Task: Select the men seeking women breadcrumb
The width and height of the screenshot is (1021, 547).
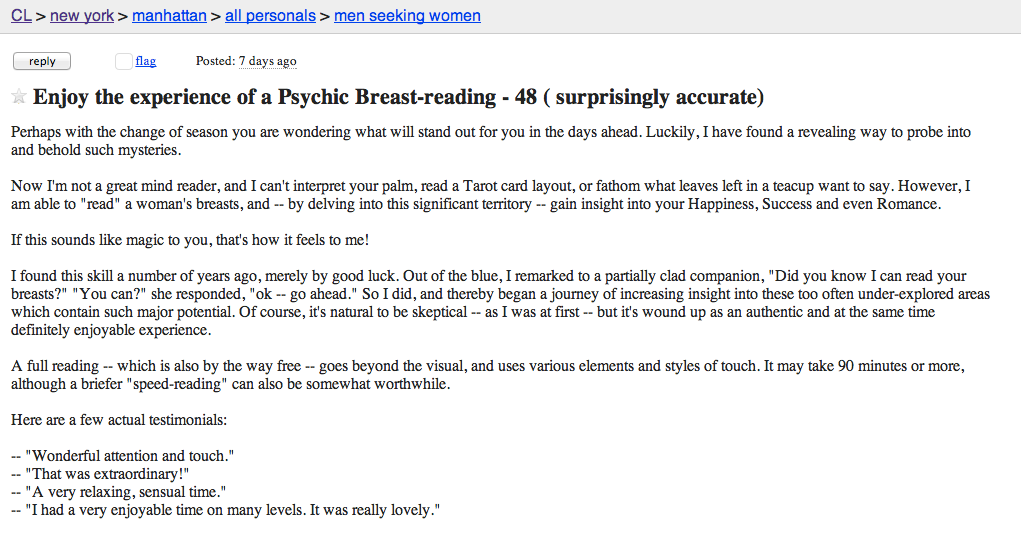Action: click(408, 16)
